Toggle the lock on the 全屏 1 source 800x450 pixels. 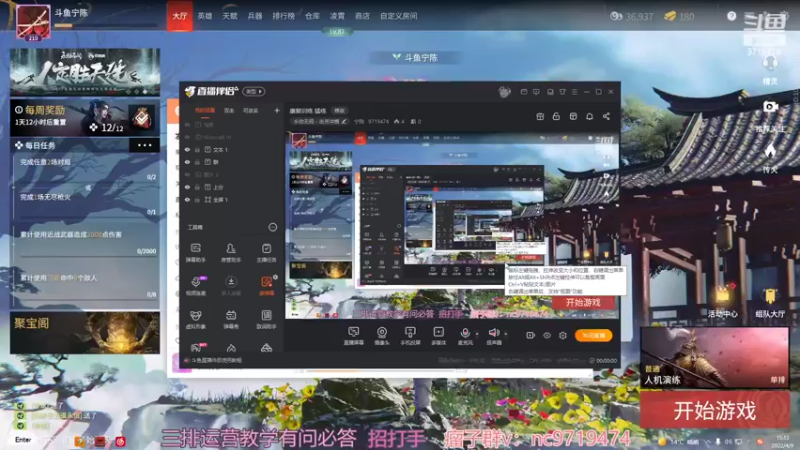197,199
